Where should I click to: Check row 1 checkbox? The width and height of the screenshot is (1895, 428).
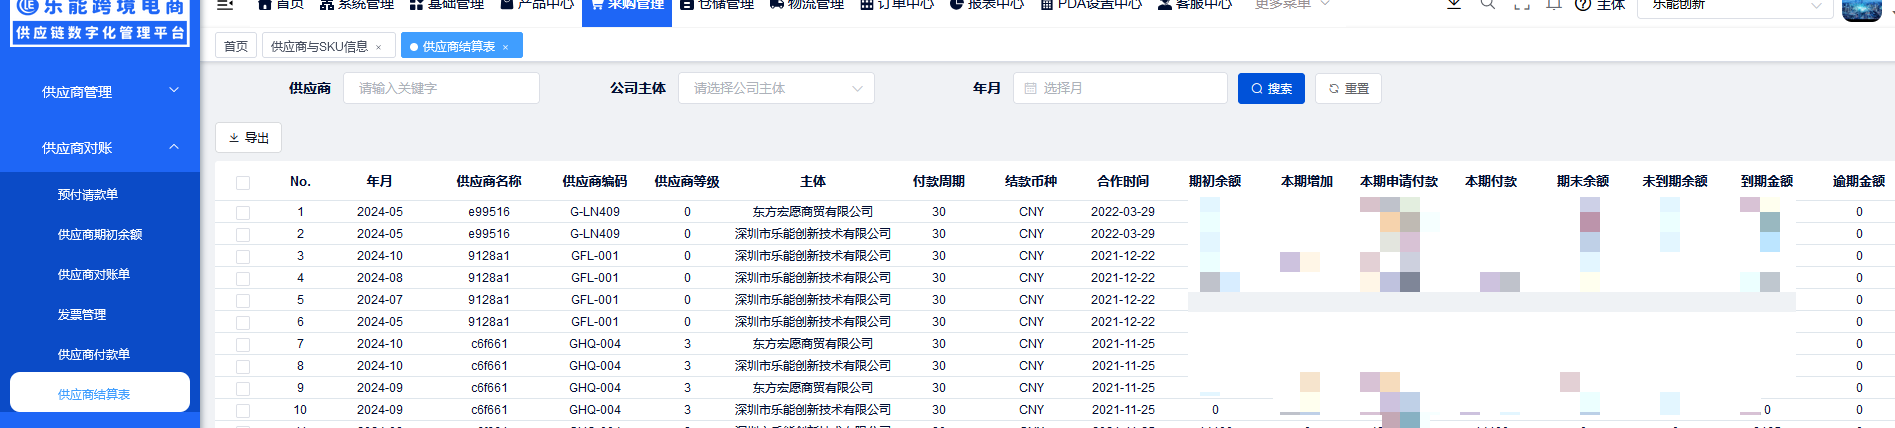243,213
